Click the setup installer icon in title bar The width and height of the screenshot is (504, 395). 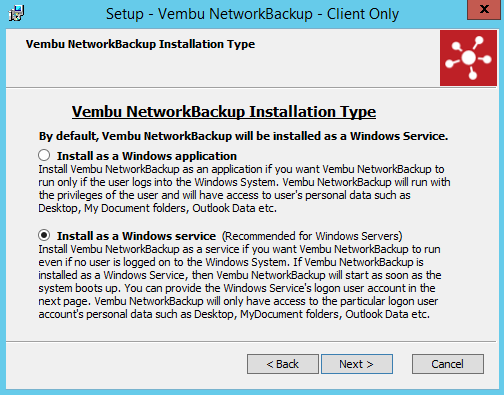pos(16,13)
